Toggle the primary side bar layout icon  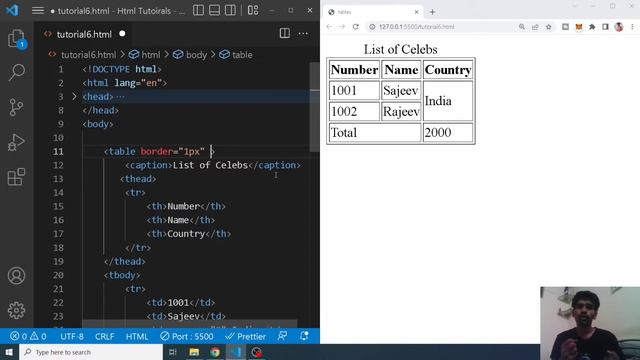198,11
